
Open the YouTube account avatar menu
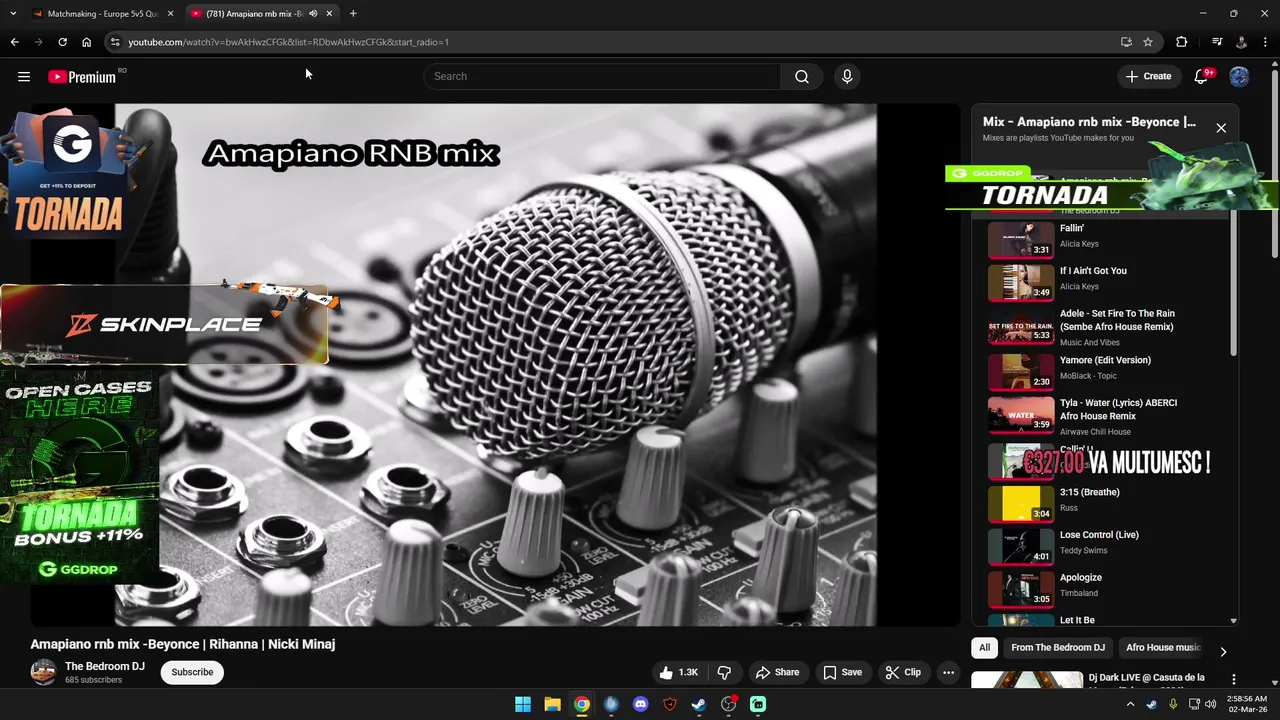(x=1239, y=76)
